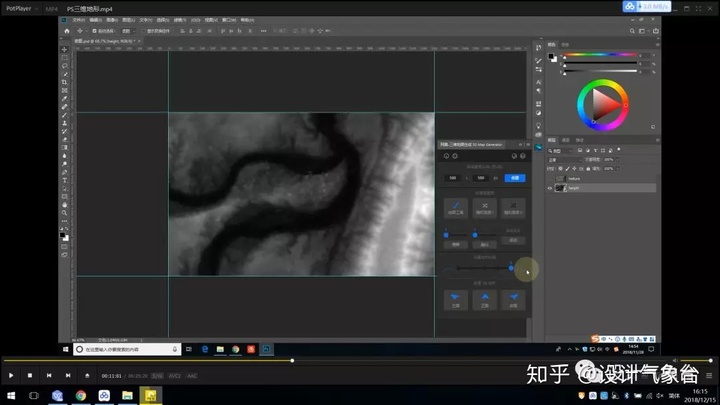This screenshot has height=405, width=720.
Task: Click the three-dots more options button
Action: 264,31
